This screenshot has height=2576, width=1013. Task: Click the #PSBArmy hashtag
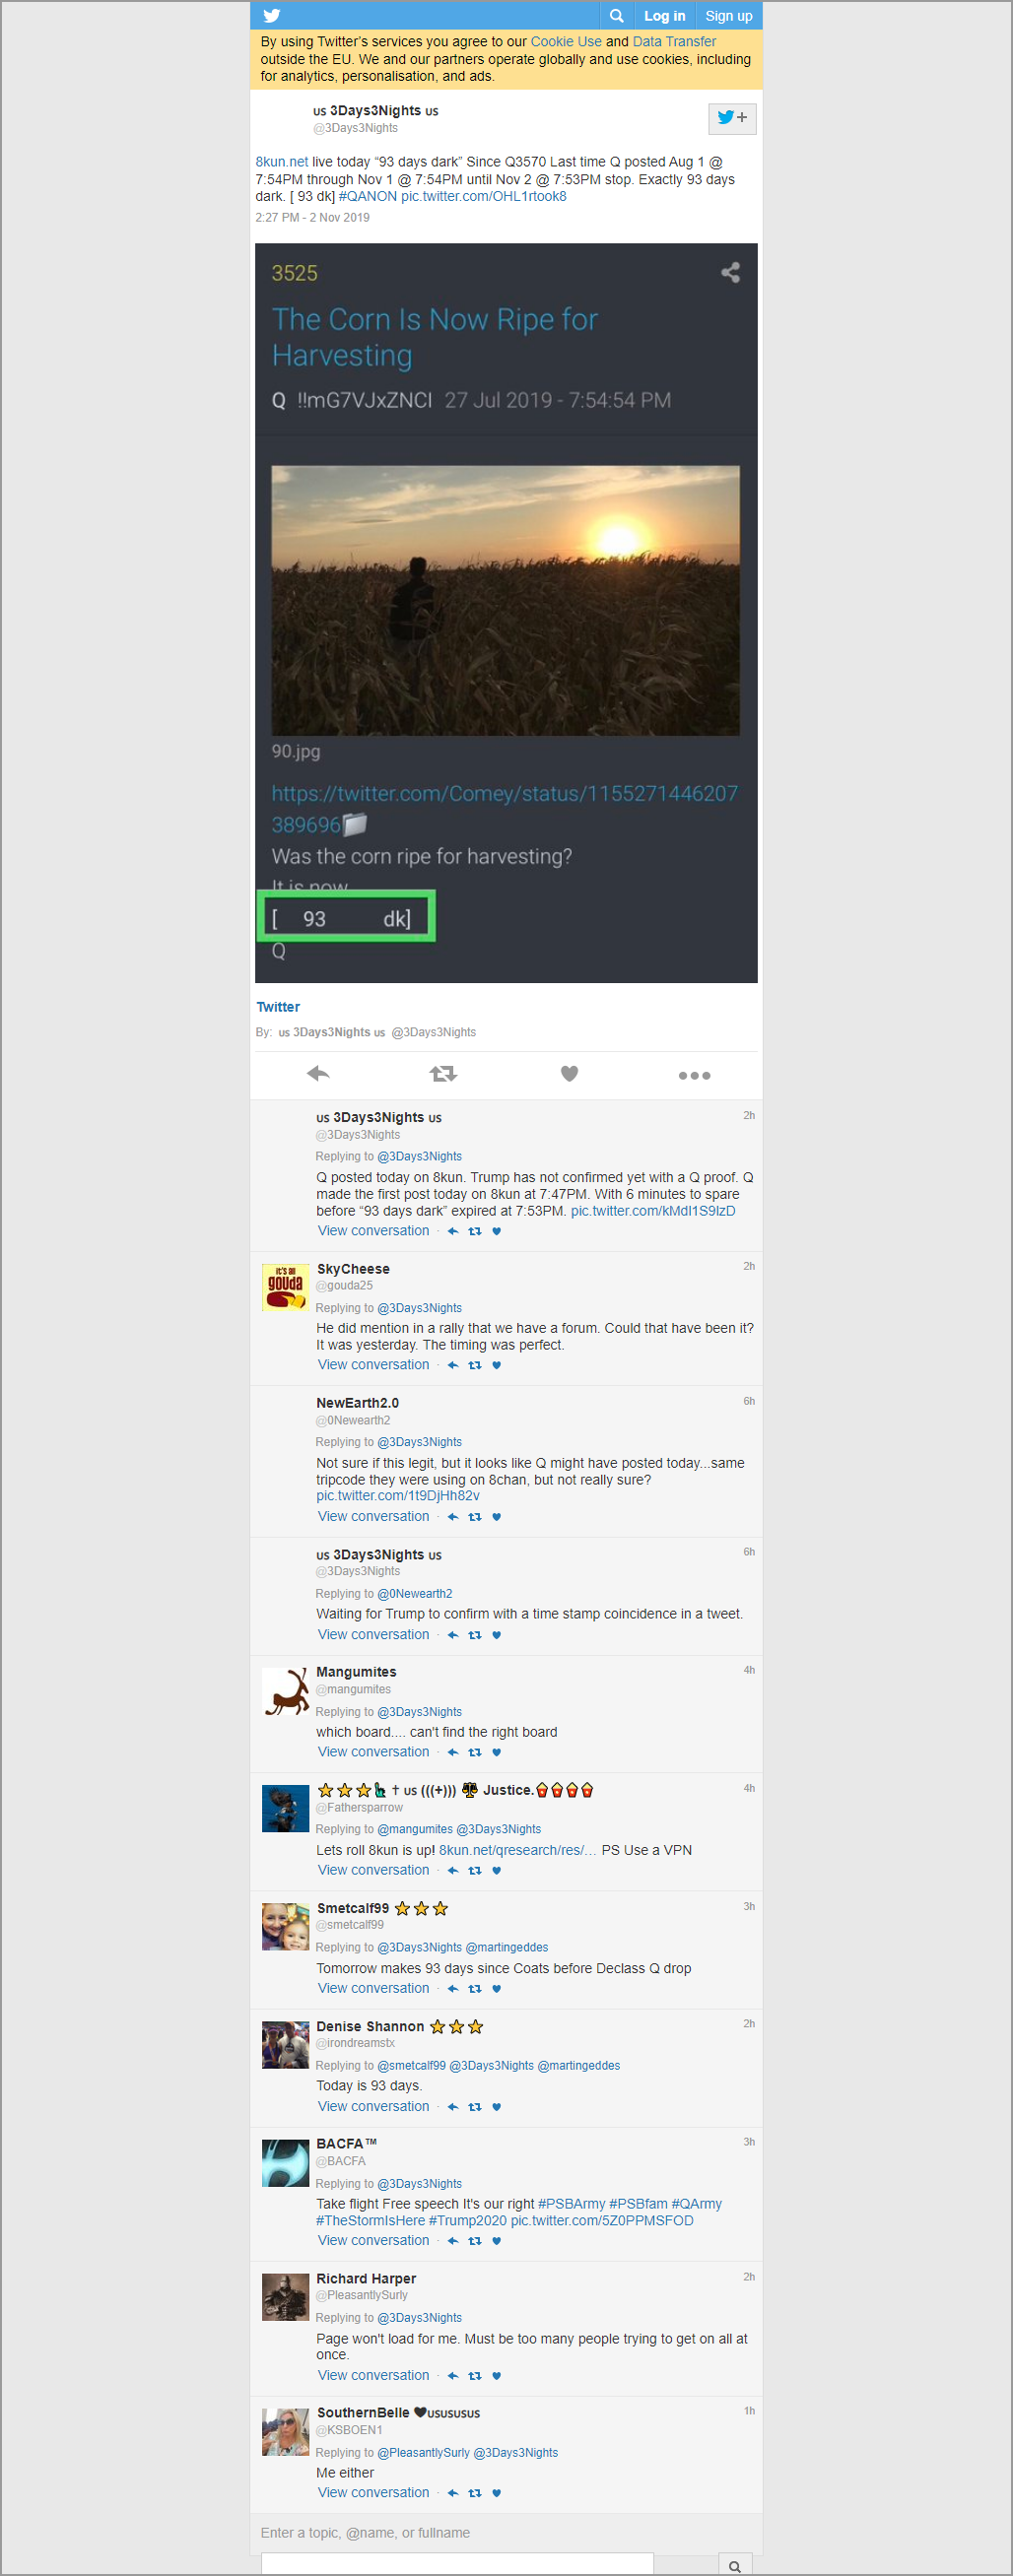tap(572, 2204)
